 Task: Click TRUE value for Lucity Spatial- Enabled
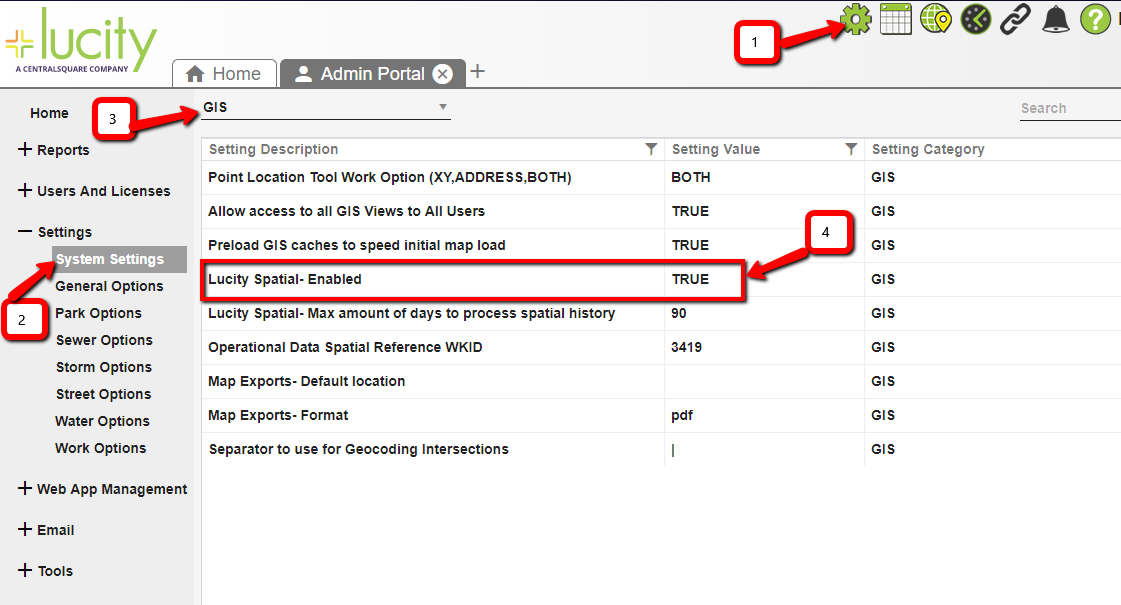click(691, 279)
